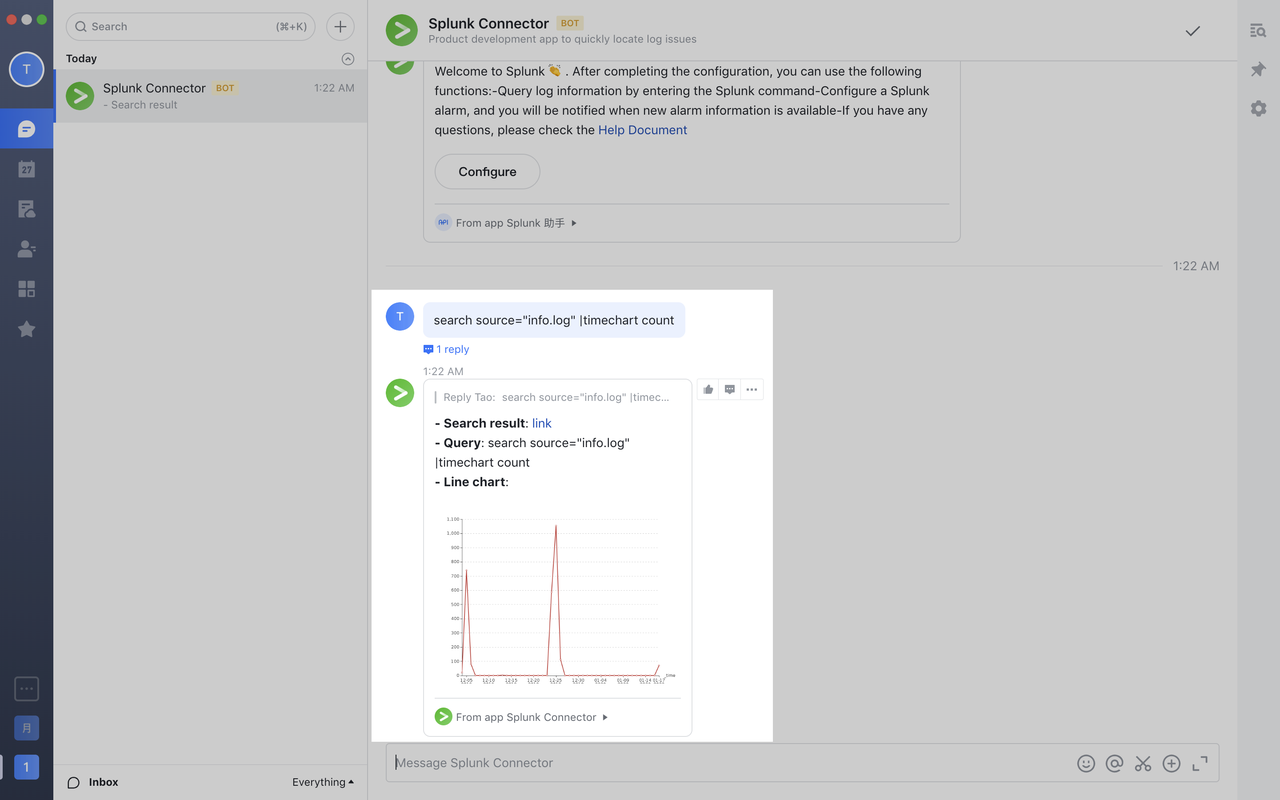The width and height of the screenshot is (1280, 800).
Task: Open the more options menu on the reply
Action: point(752,389)
